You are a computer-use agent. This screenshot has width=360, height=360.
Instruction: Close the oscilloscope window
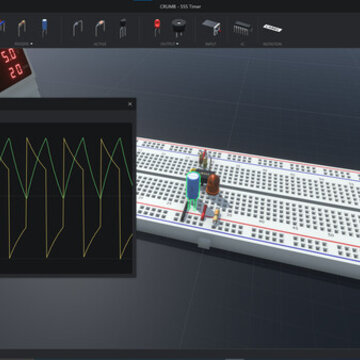pyautogui.click(x=130, y=104)
